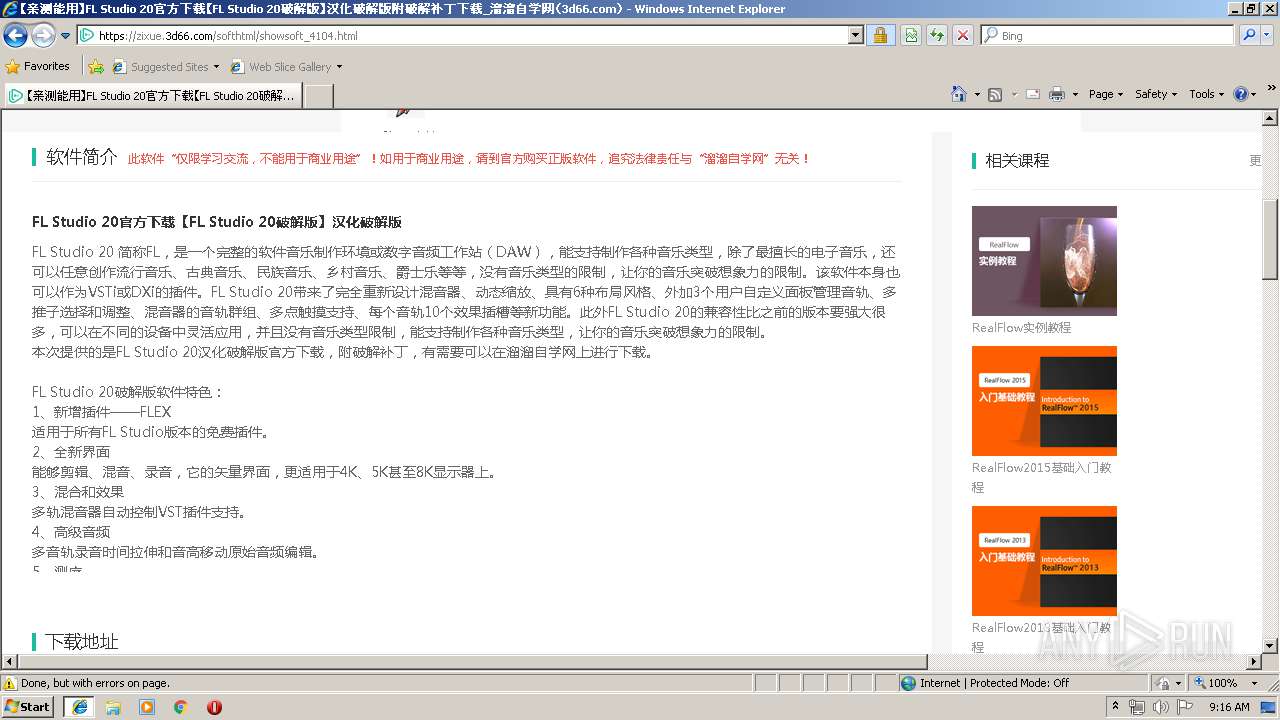Expand the Print options dropdown arrow
This screenshot has width=1280, height=720.
click(1075, 94)
